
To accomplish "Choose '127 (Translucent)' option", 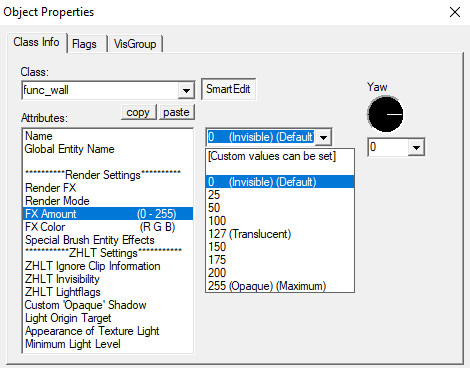I will (x=280, y=234).
